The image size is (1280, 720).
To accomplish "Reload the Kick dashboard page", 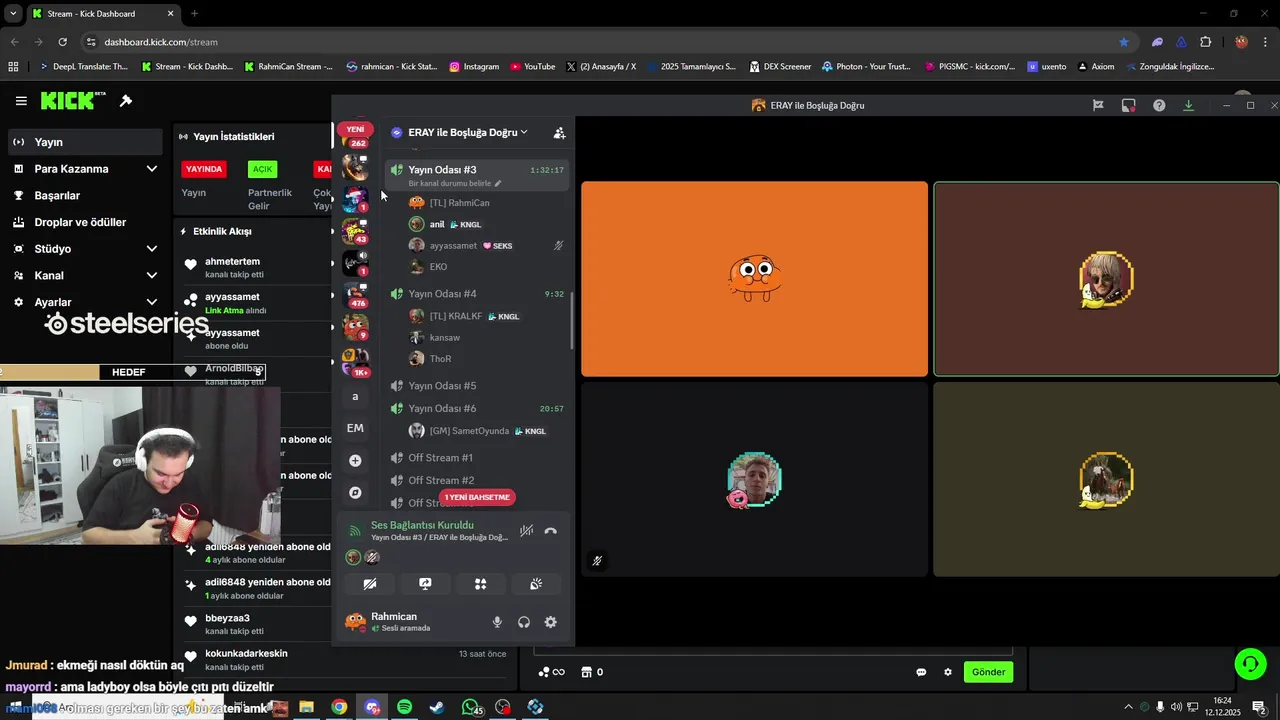I will (62, 42).
